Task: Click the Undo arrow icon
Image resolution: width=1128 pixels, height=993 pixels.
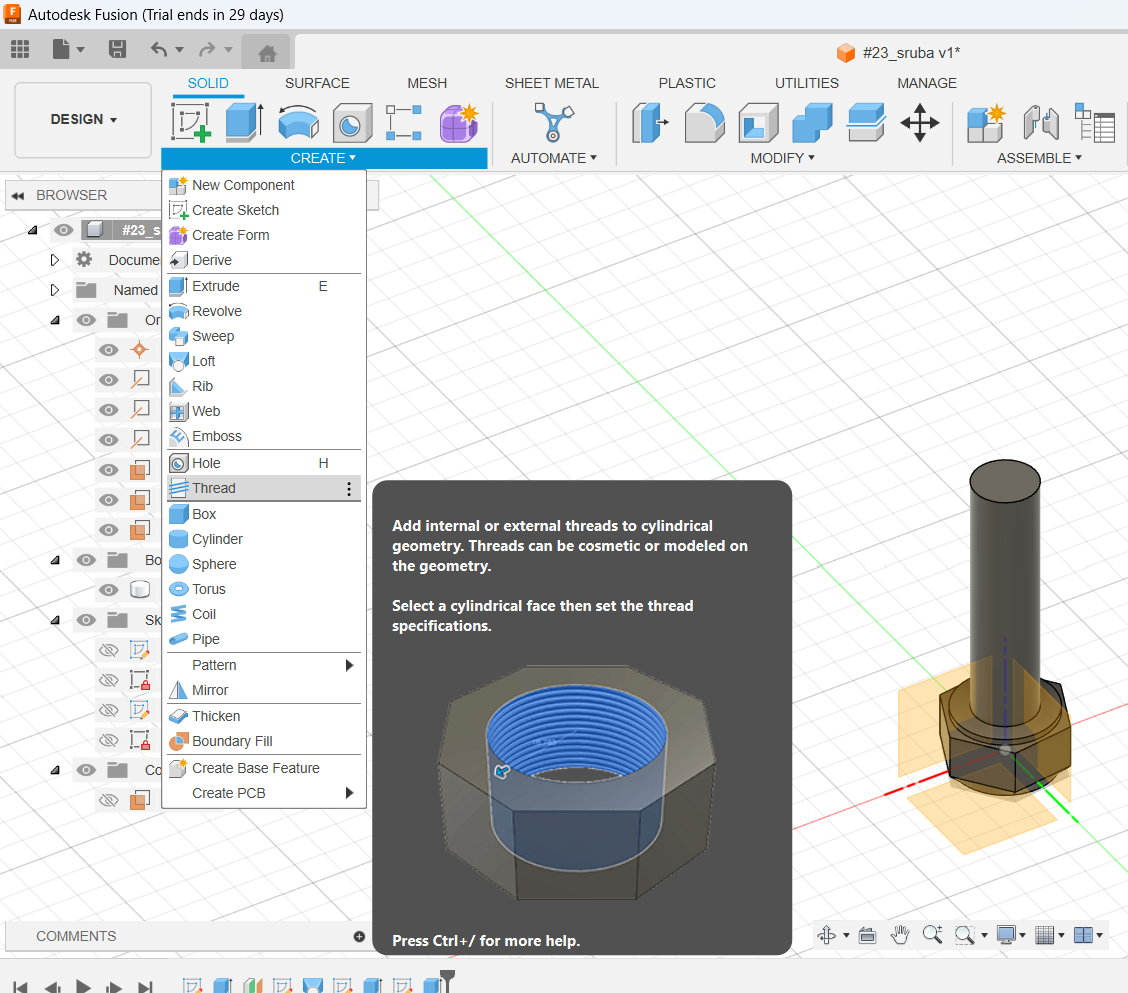Action: (x=159, y=49)
